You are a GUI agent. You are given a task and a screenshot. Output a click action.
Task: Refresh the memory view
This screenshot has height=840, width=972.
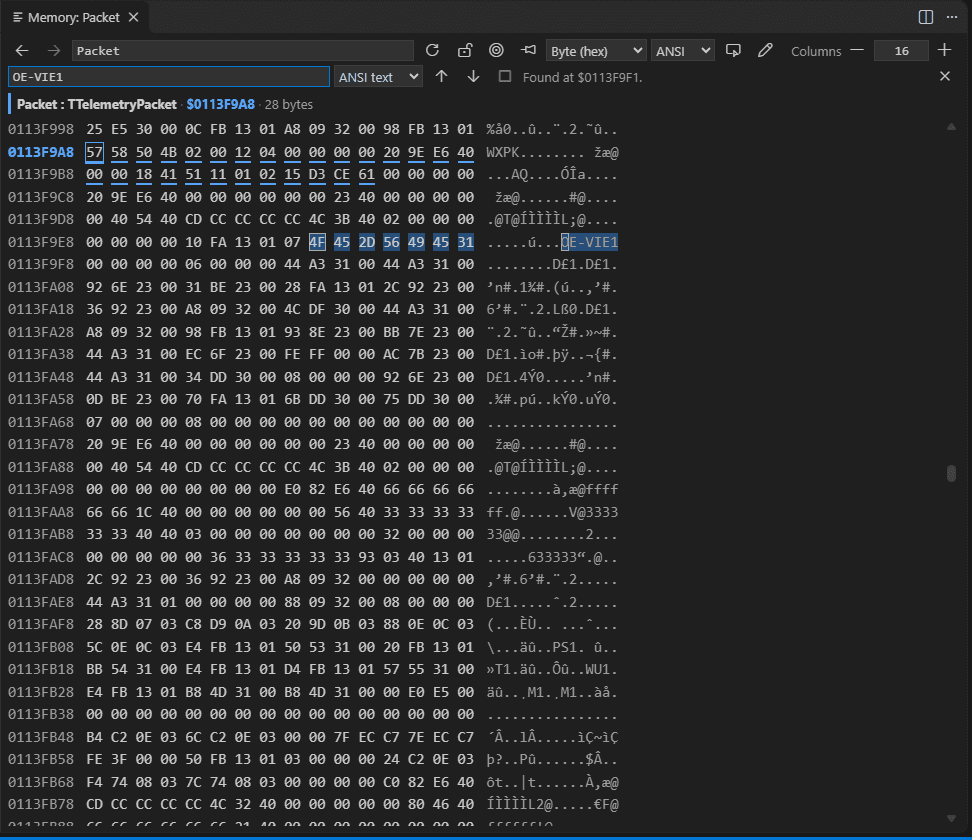432,51
